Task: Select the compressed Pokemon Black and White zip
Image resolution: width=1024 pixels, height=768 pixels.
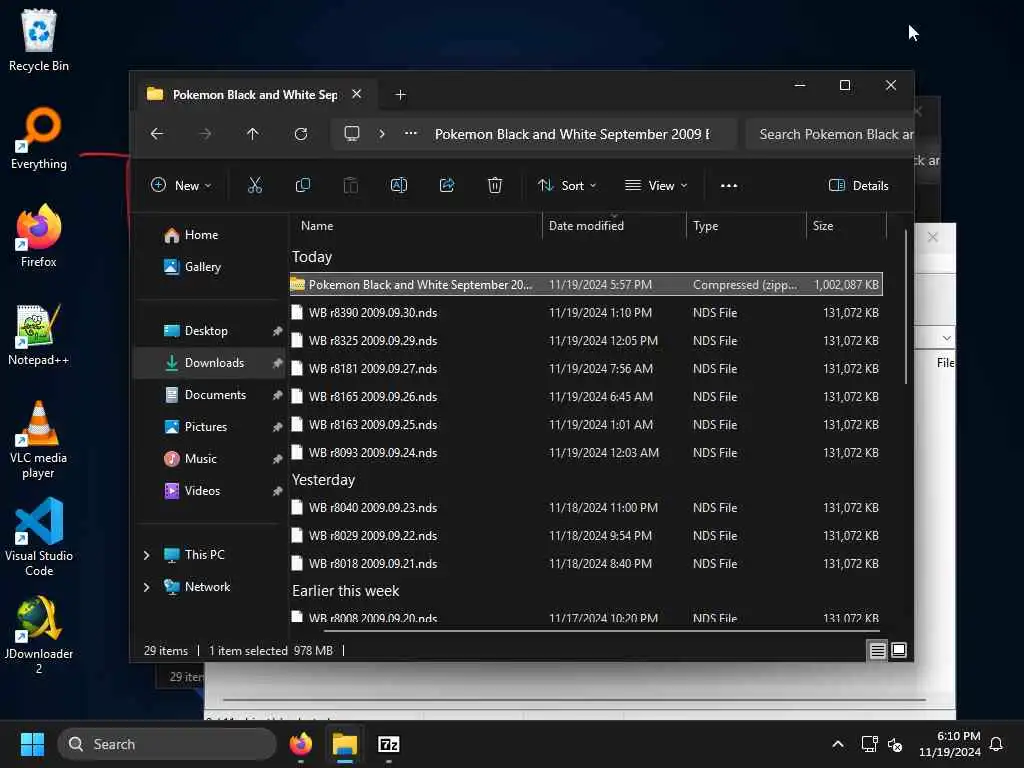Action: pyautogui.click(x=586, y=285)
